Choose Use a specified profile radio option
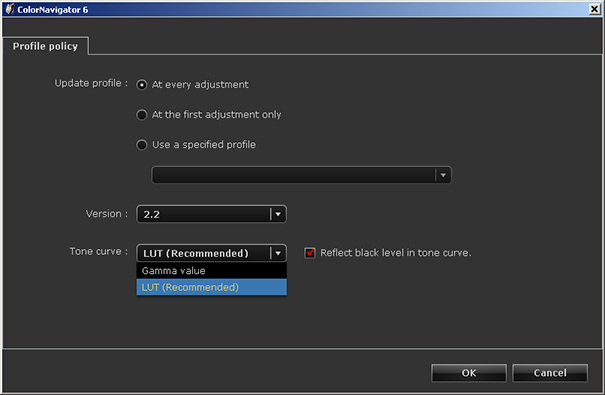This screenshot has height=395, width=605. tap(142, 145)
